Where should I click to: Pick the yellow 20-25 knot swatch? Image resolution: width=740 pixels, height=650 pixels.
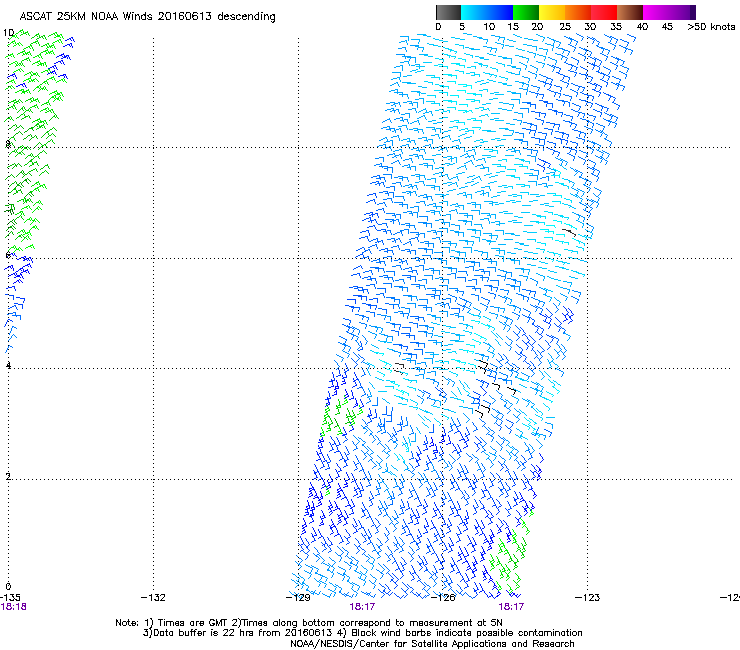click(552, 12)
